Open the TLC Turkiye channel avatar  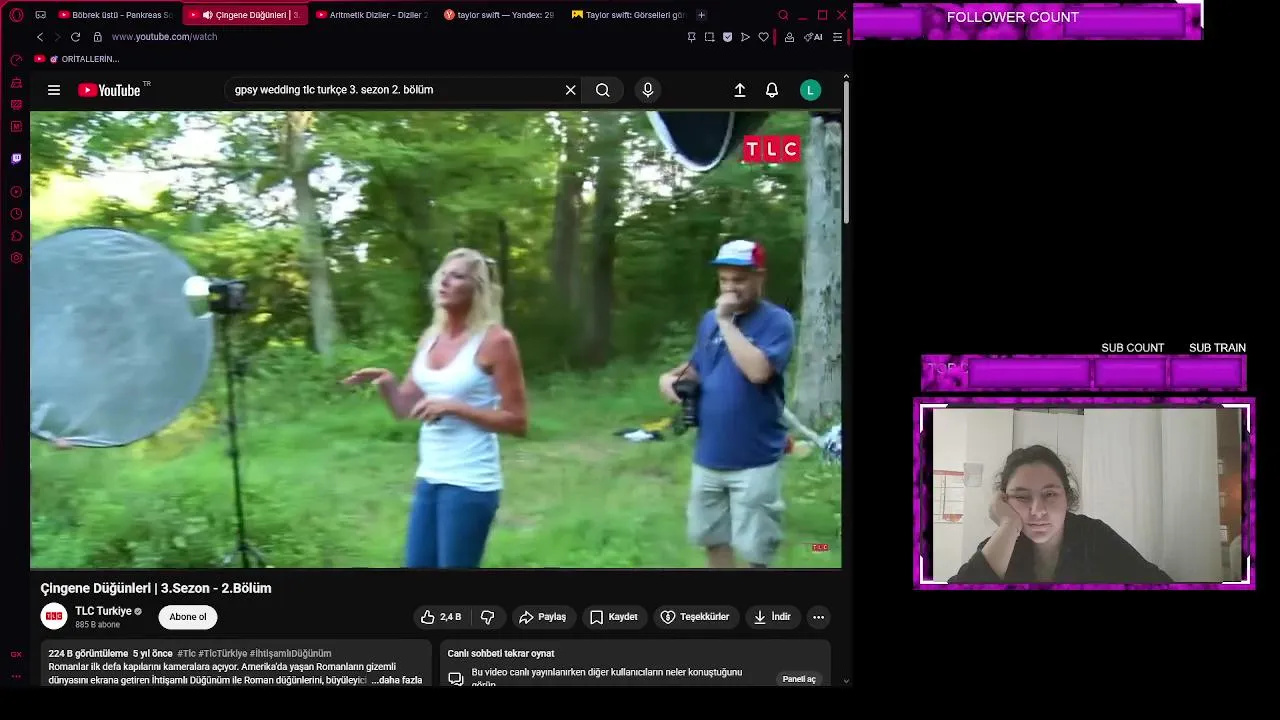pyautogui.click(x=54, y=617)
